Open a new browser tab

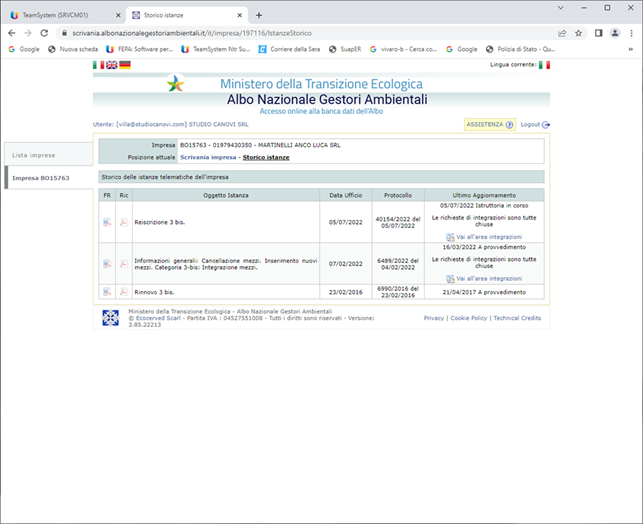coord(259,15)
